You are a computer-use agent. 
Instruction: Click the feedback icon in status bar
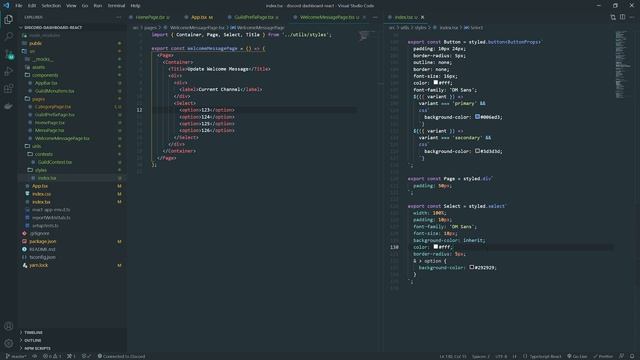click(621, 356)
